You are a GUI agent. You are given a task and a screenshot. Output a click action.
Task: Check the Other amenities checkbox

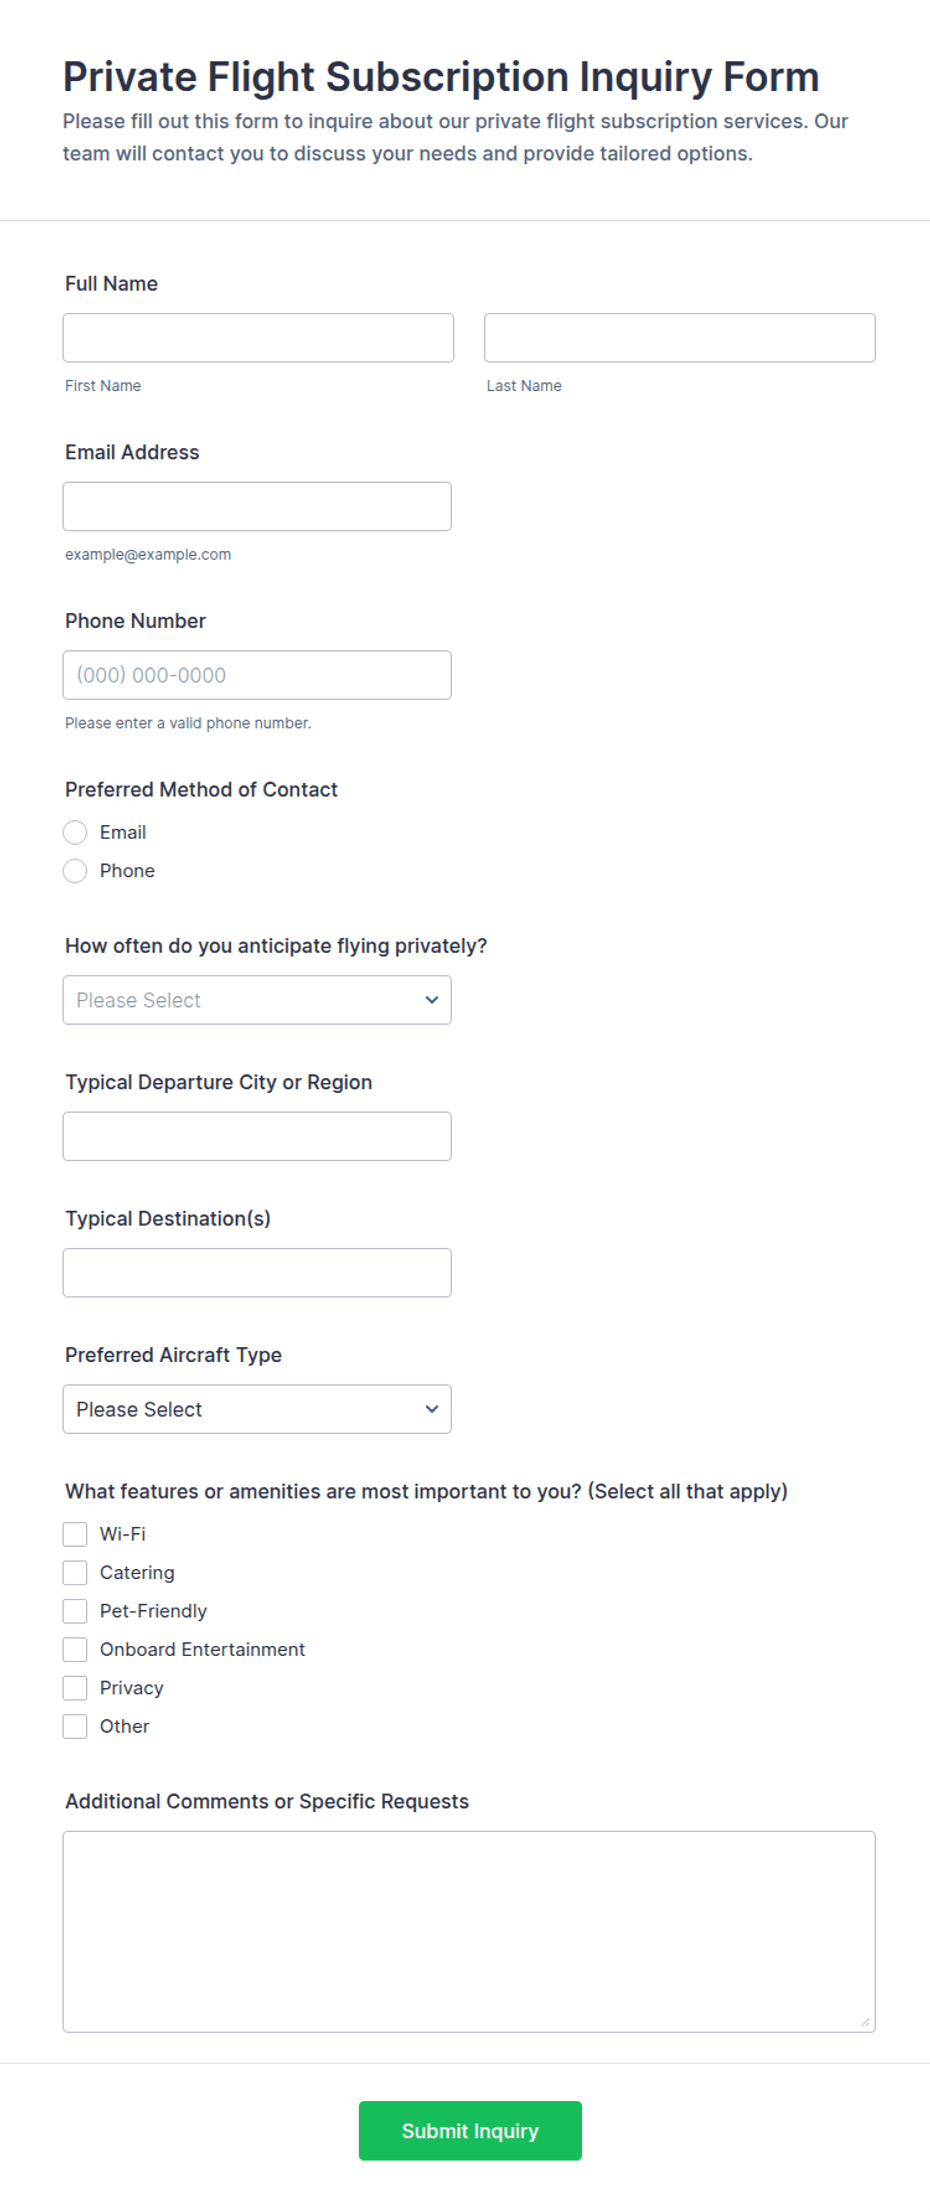coord(75,1726)
